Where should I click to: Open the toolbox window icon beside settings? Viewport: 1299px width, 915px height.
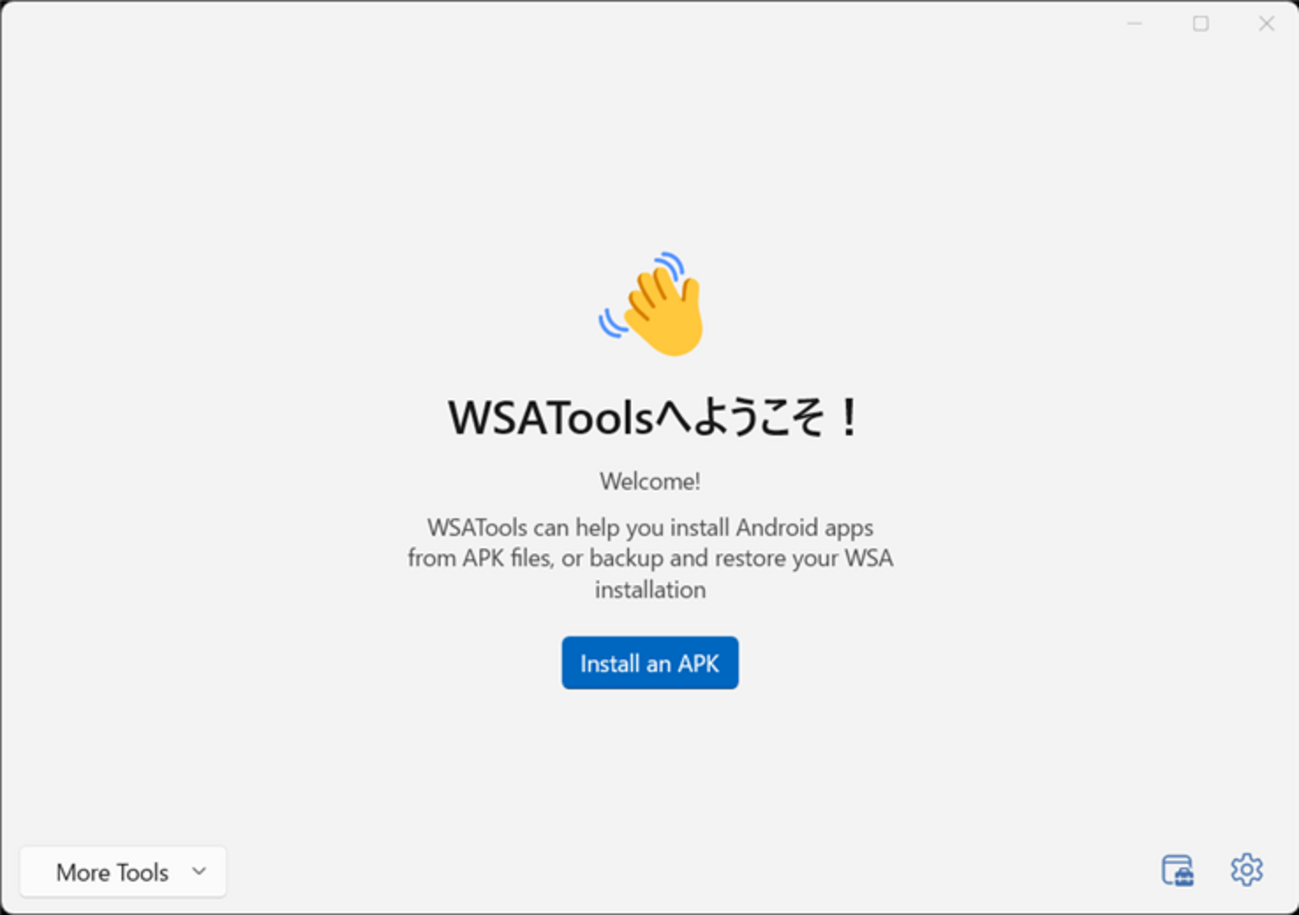coord(1178,870)
